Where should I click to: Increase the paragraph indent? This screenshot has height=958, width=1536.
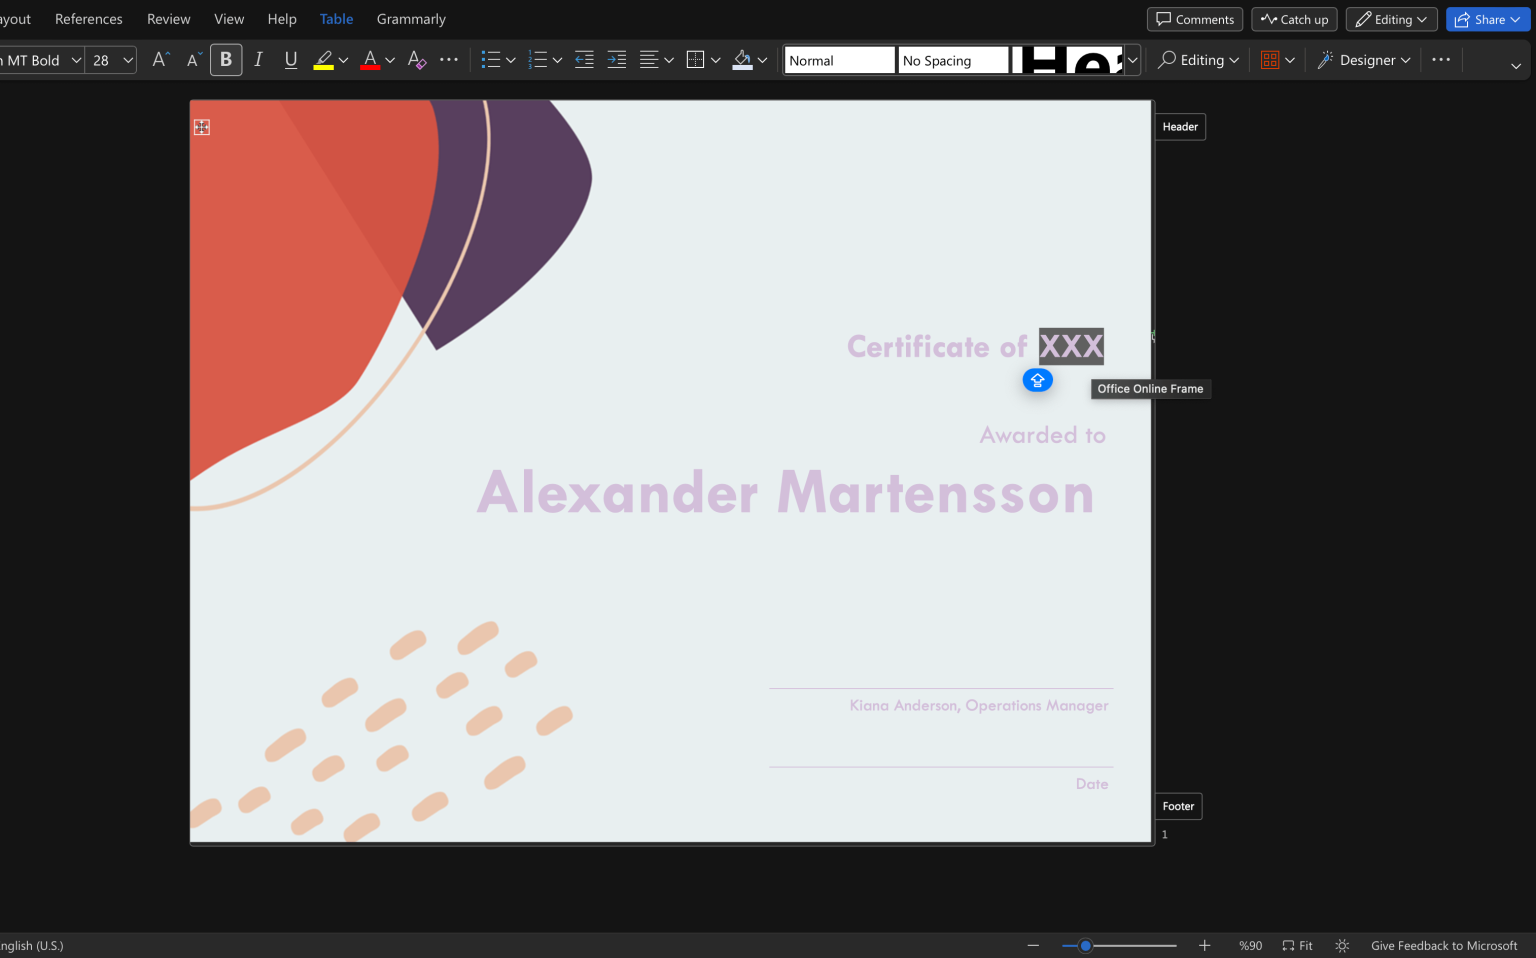click(x=616, y=59)
